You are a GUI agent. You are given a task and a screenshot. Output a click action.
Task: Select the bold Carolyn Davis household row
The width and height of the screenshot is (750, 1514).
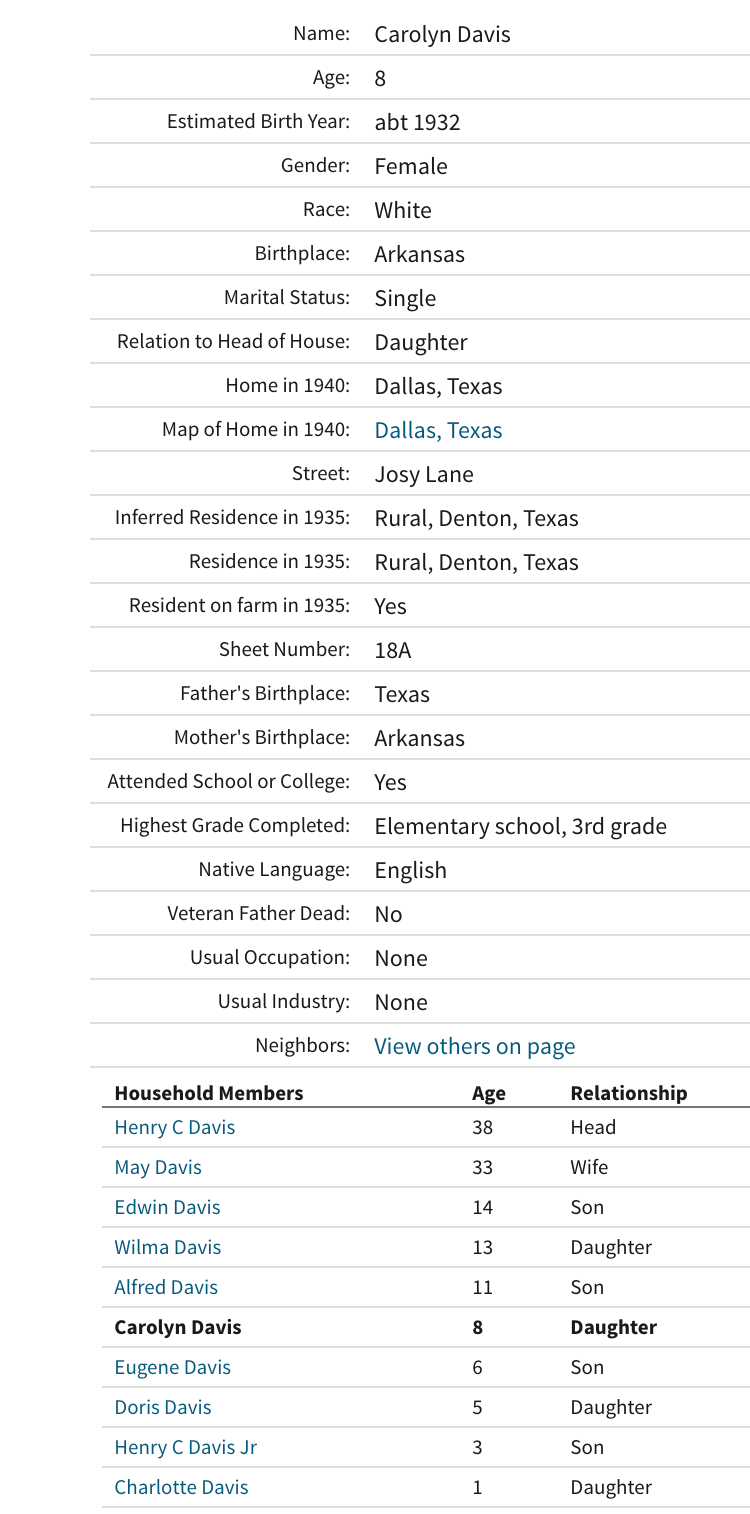[x=426, y=1327]
